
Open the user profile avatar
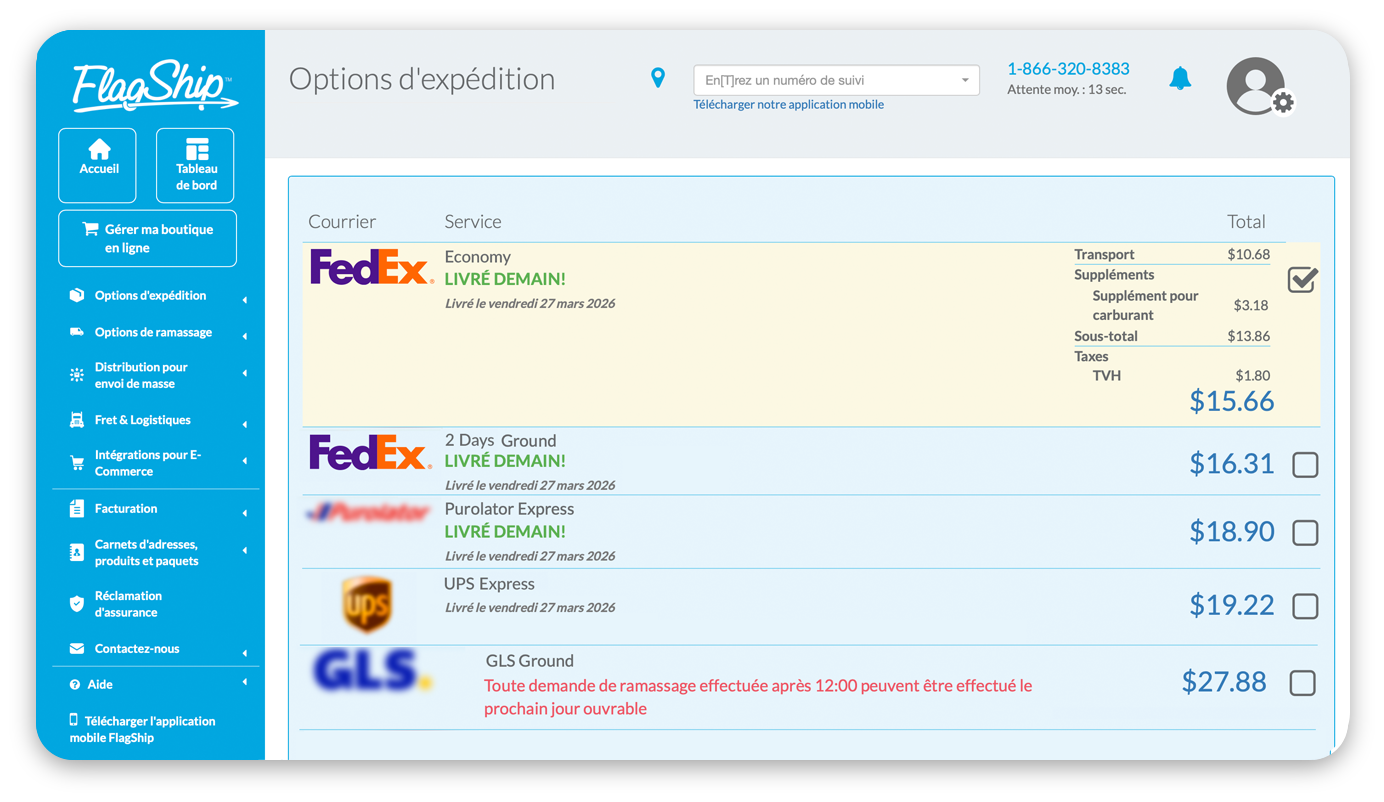(x=1256, y=86)
